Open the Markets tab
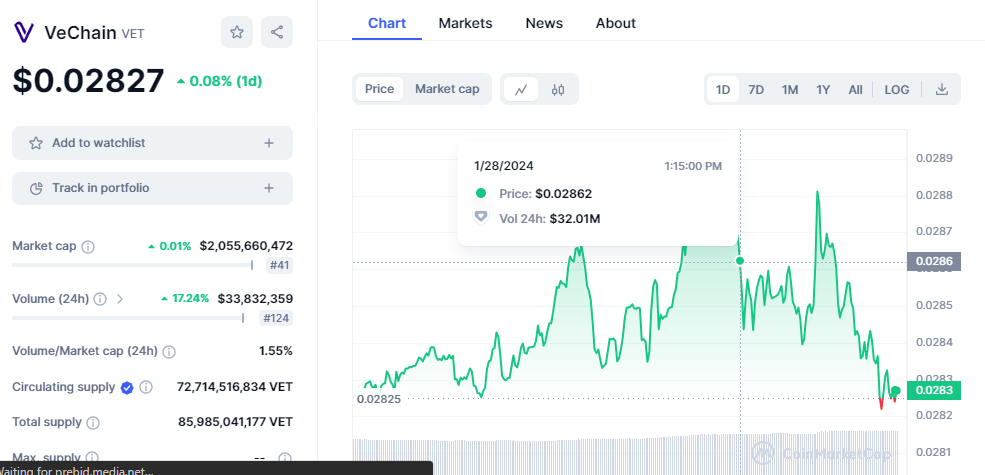Viewport: 985px width, 475px height. tap(465, 23)
